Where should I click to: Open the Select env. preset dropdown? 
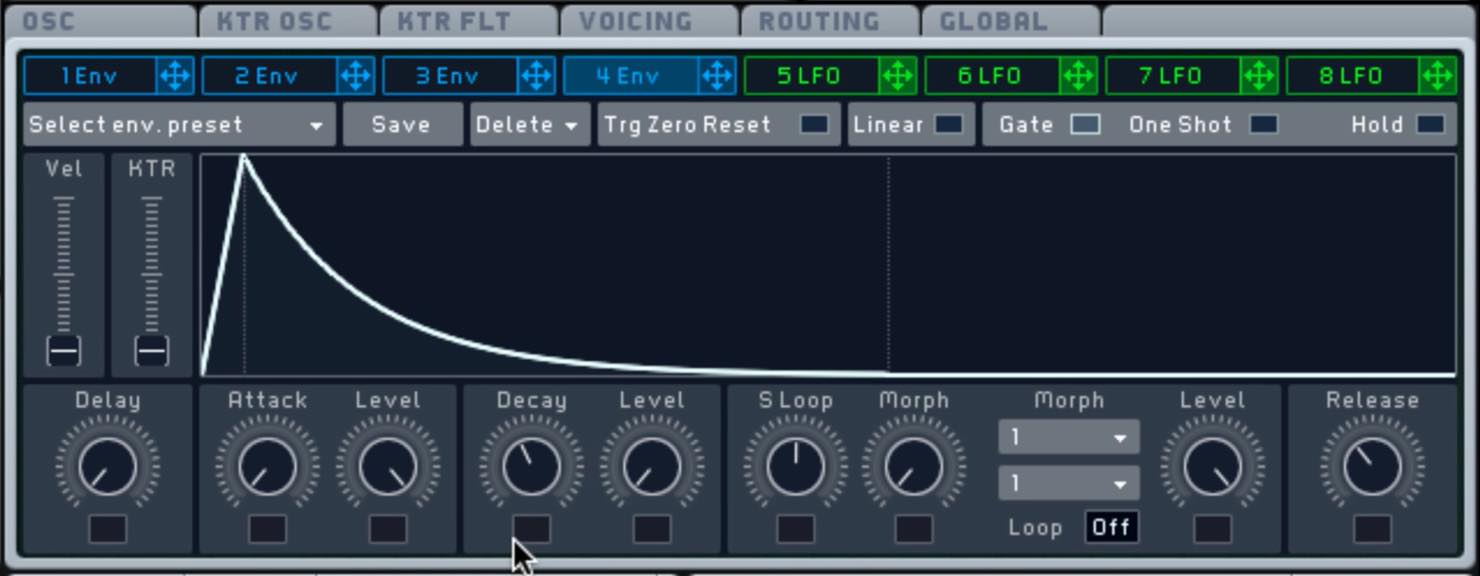179,125
